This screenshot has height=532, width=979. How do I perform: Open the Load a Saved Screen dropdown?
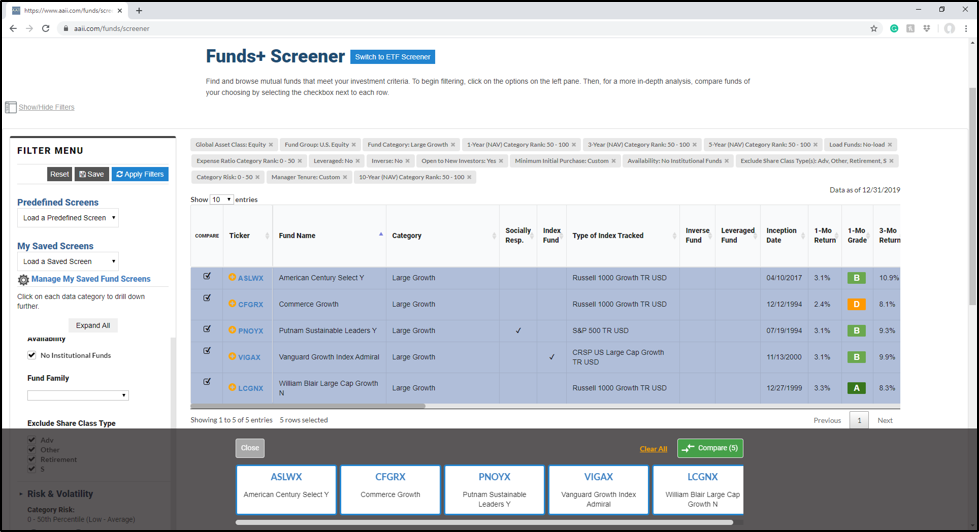click(x=68, y=262)
